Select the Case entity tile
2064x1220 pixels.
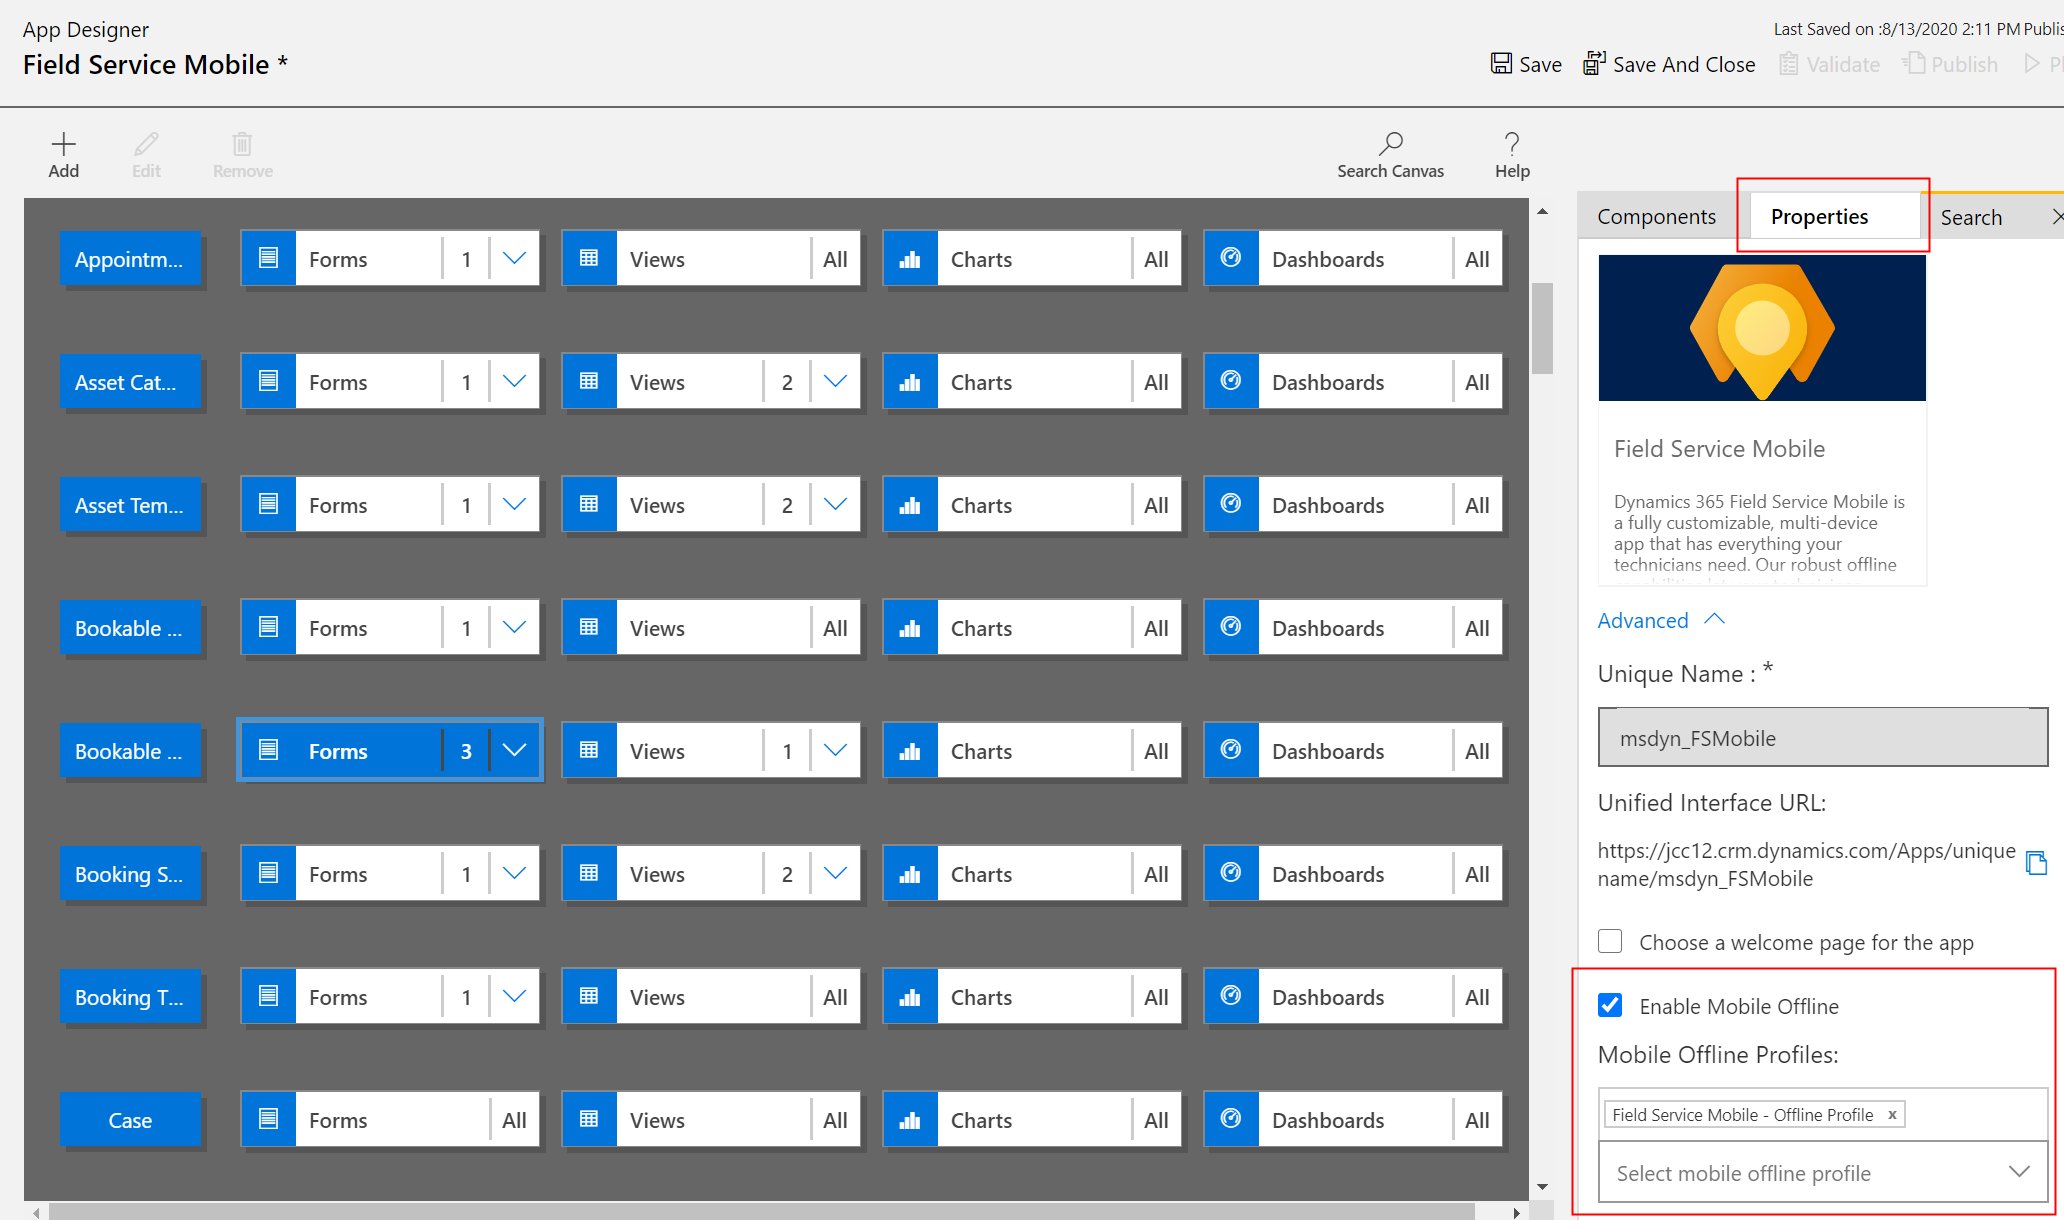(130, 1120)
